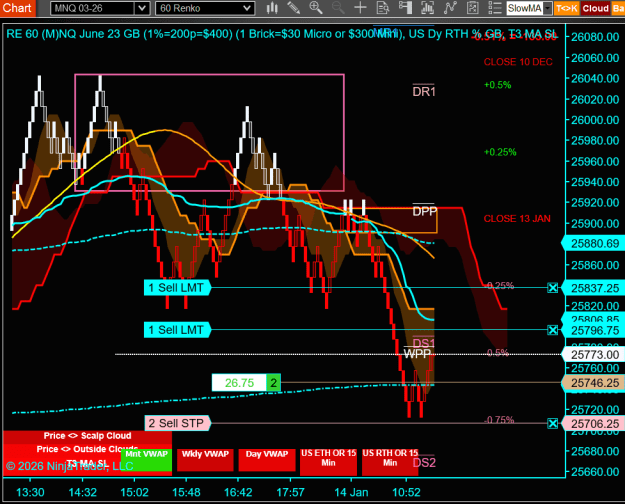Open the strategies icon
This screenshot has width=625, height=504.
[472, 8]
